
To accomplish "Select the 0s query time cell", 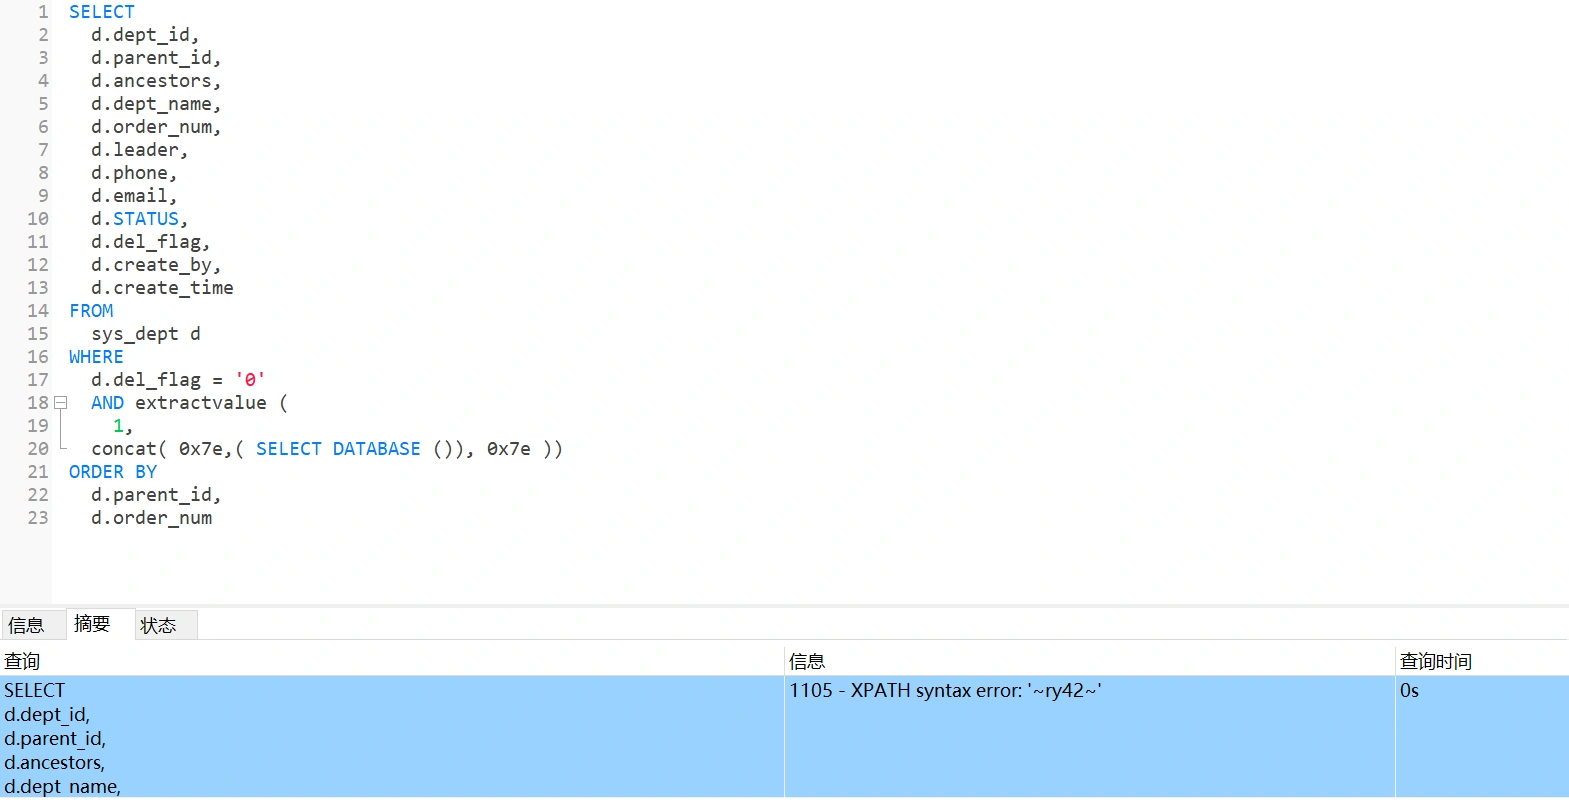I will tap(1409, 691).
